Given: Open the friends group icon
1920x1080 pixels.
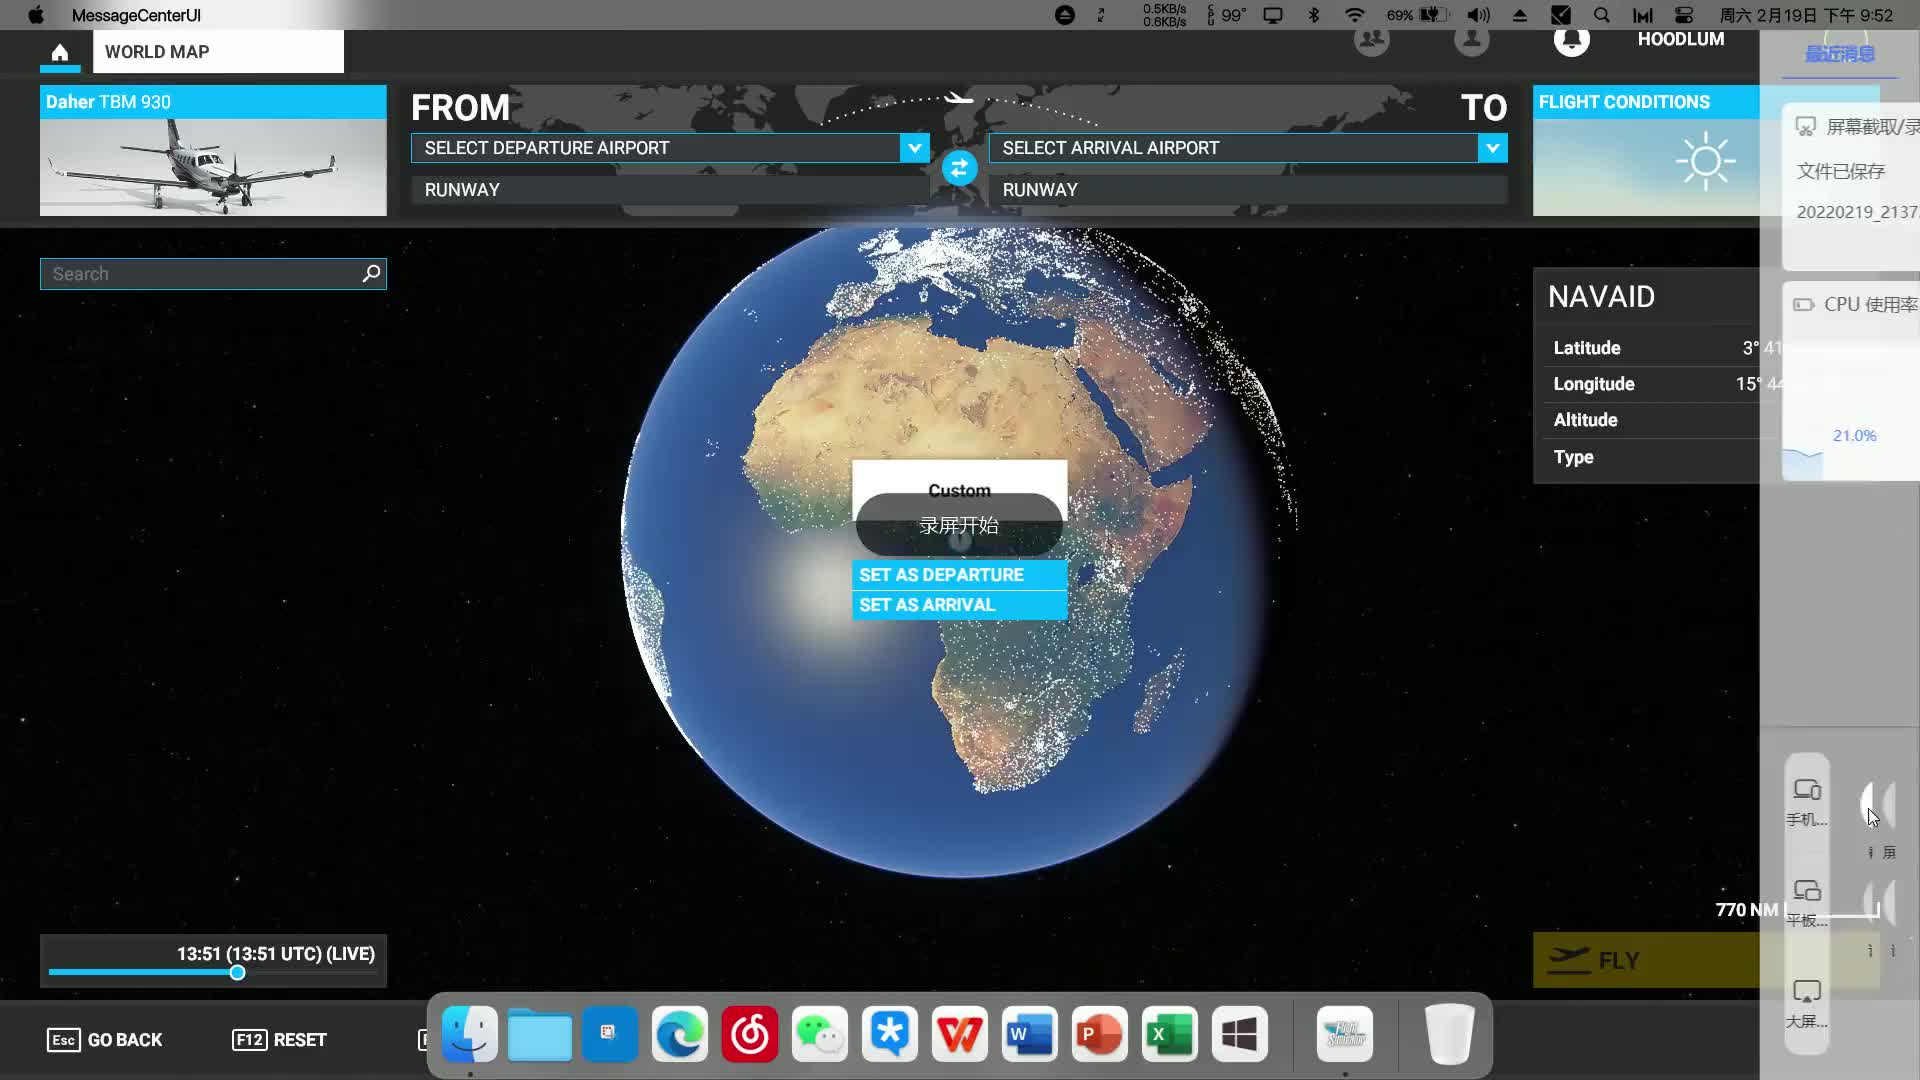Looking at the screenshot, I should [1371, 40].
